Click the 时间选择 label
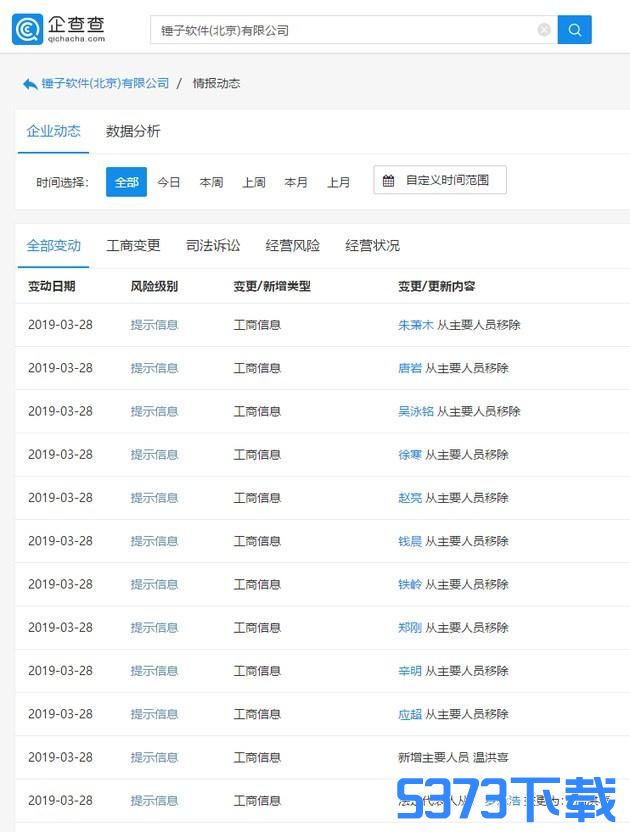 pos(62,183)
